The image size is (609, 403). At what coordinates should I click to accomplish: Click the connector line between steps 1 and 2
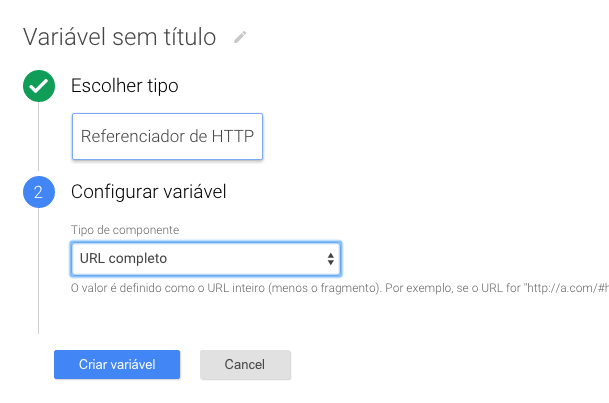point(38,140)
